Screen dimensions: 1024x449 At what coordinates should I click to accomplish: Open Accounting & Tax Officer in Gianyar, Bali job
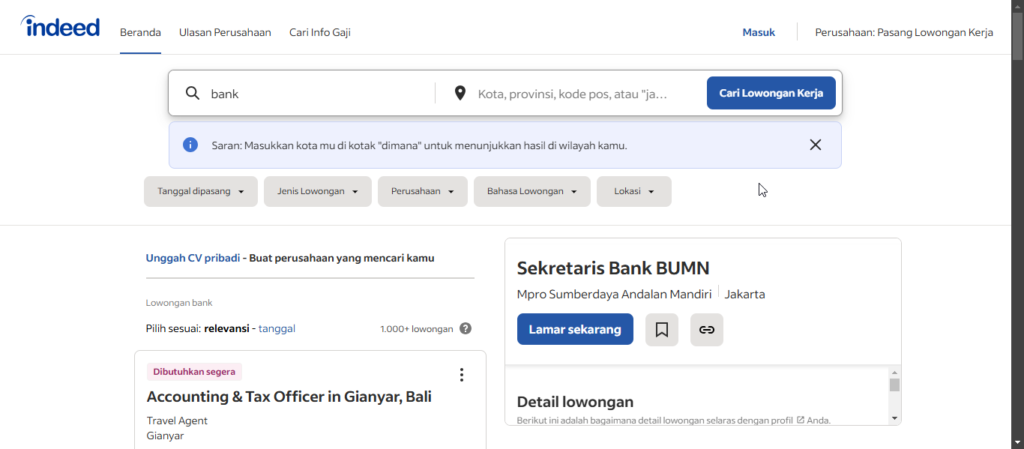(289, 396)
